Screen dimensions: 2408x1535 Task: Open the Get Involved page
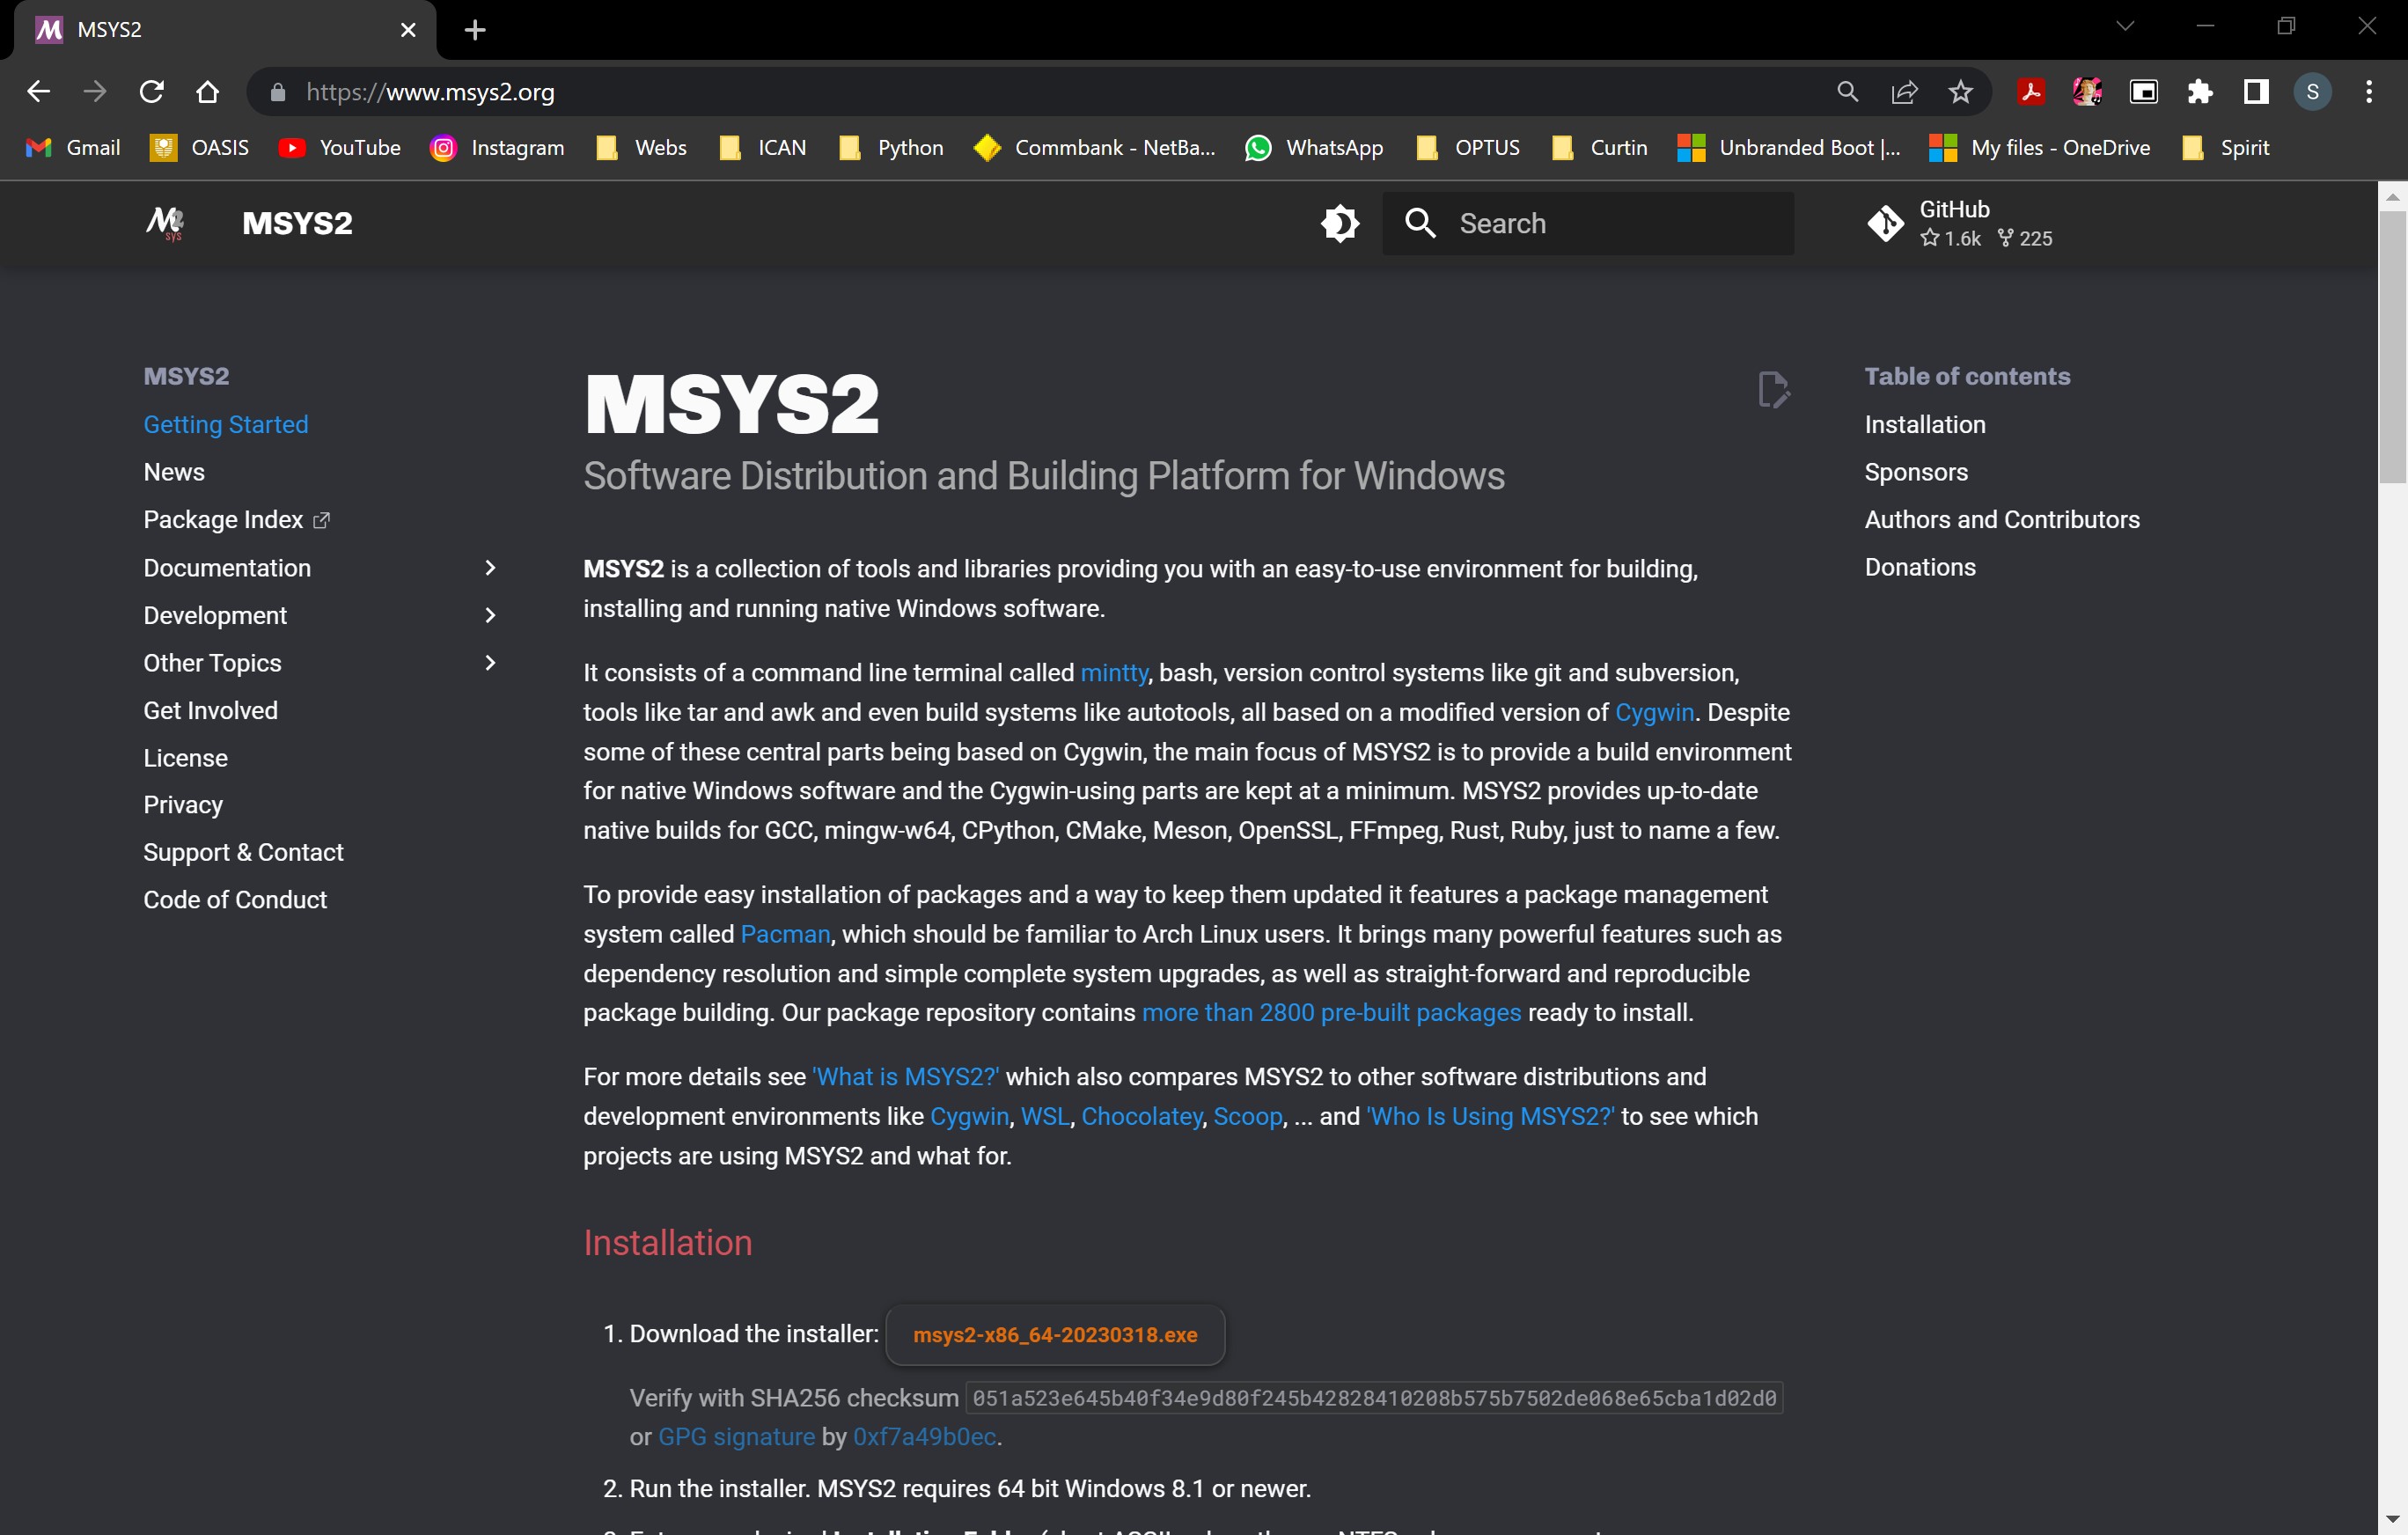coord(210,711)
